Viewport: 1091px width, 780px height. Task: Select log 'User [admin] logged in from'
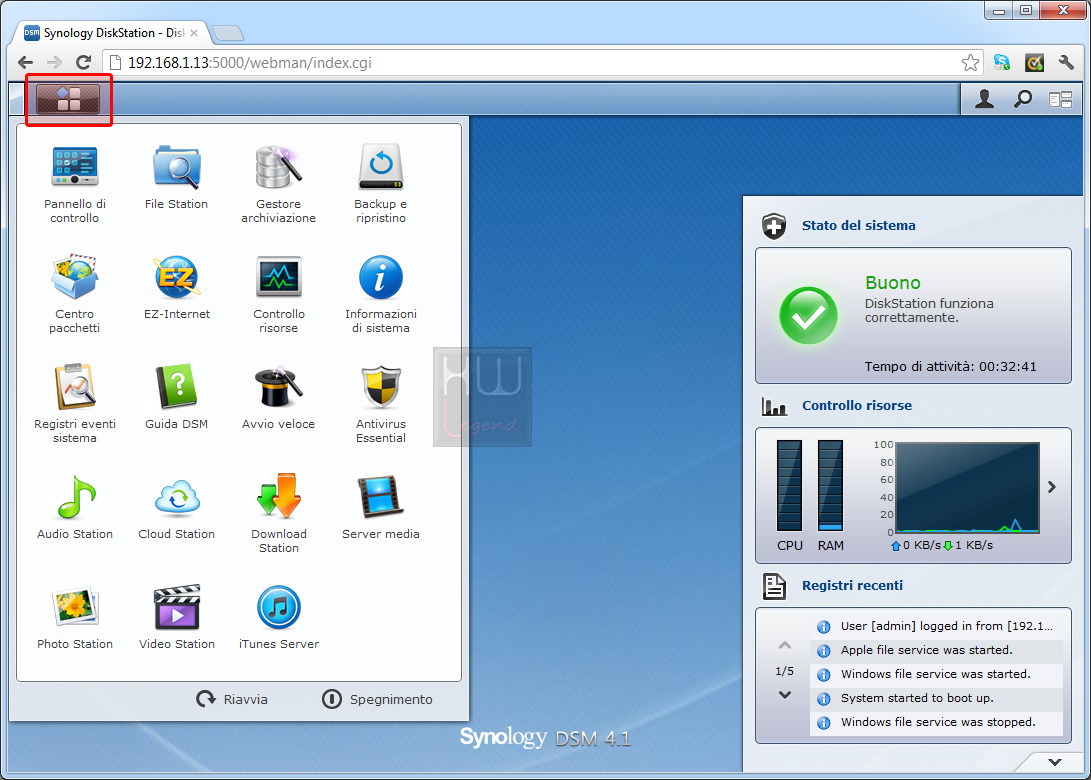point(937,626)
